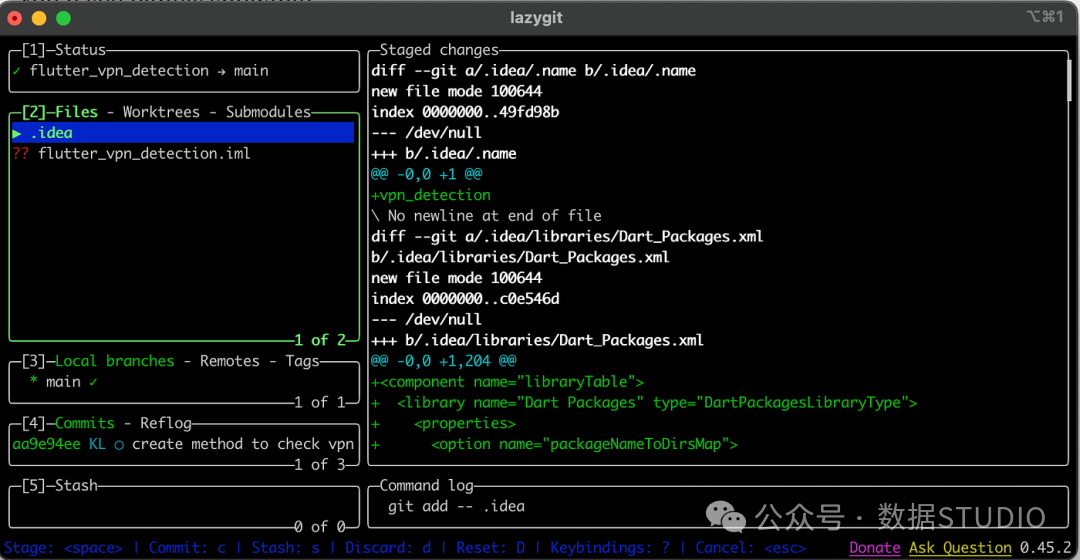The height and width of the screenshot is (560, 1080).
Task: Switch to the Remotes tab
Action: coord(229,361)
